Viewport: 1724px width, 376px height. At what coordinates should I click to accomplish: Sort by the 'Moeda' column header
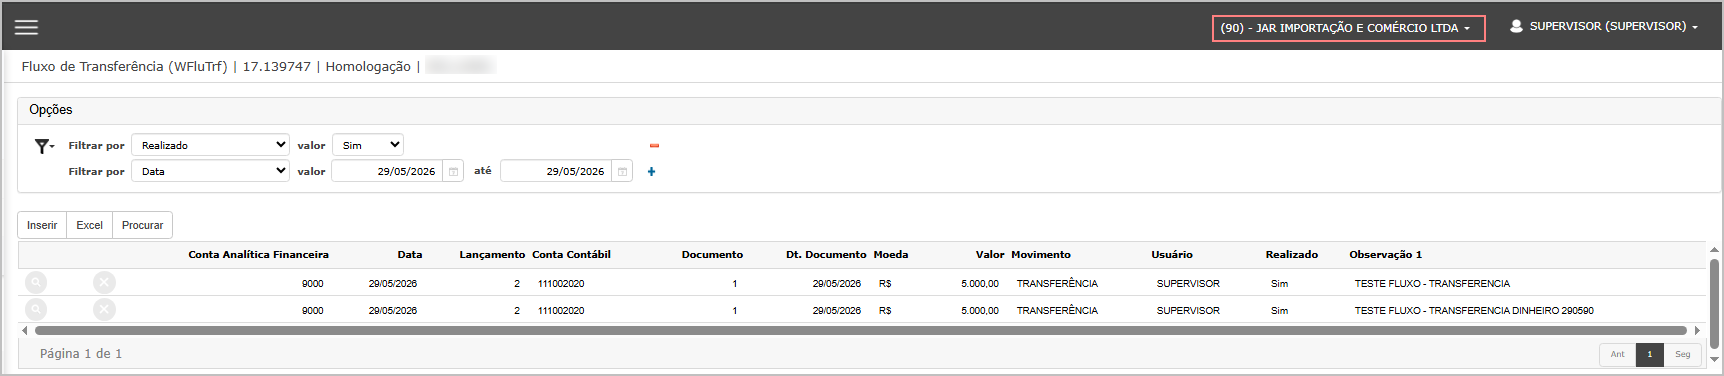891,255
